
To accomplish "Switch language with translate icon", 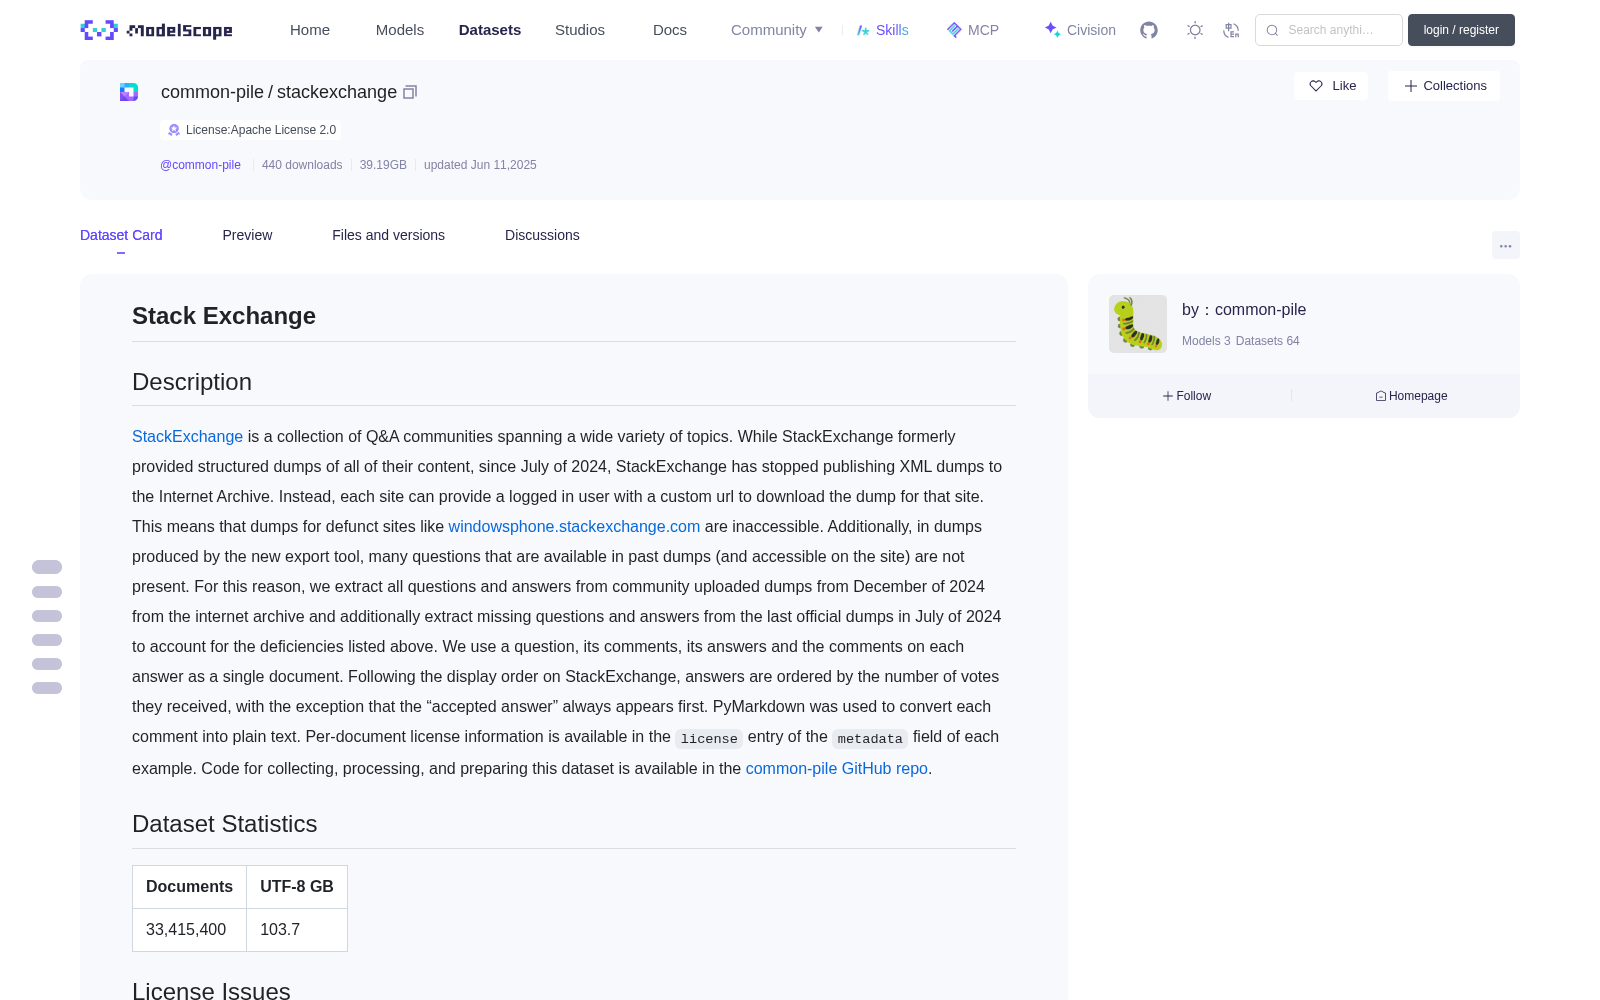I will pyautogui.click(x=1231, y=30).
